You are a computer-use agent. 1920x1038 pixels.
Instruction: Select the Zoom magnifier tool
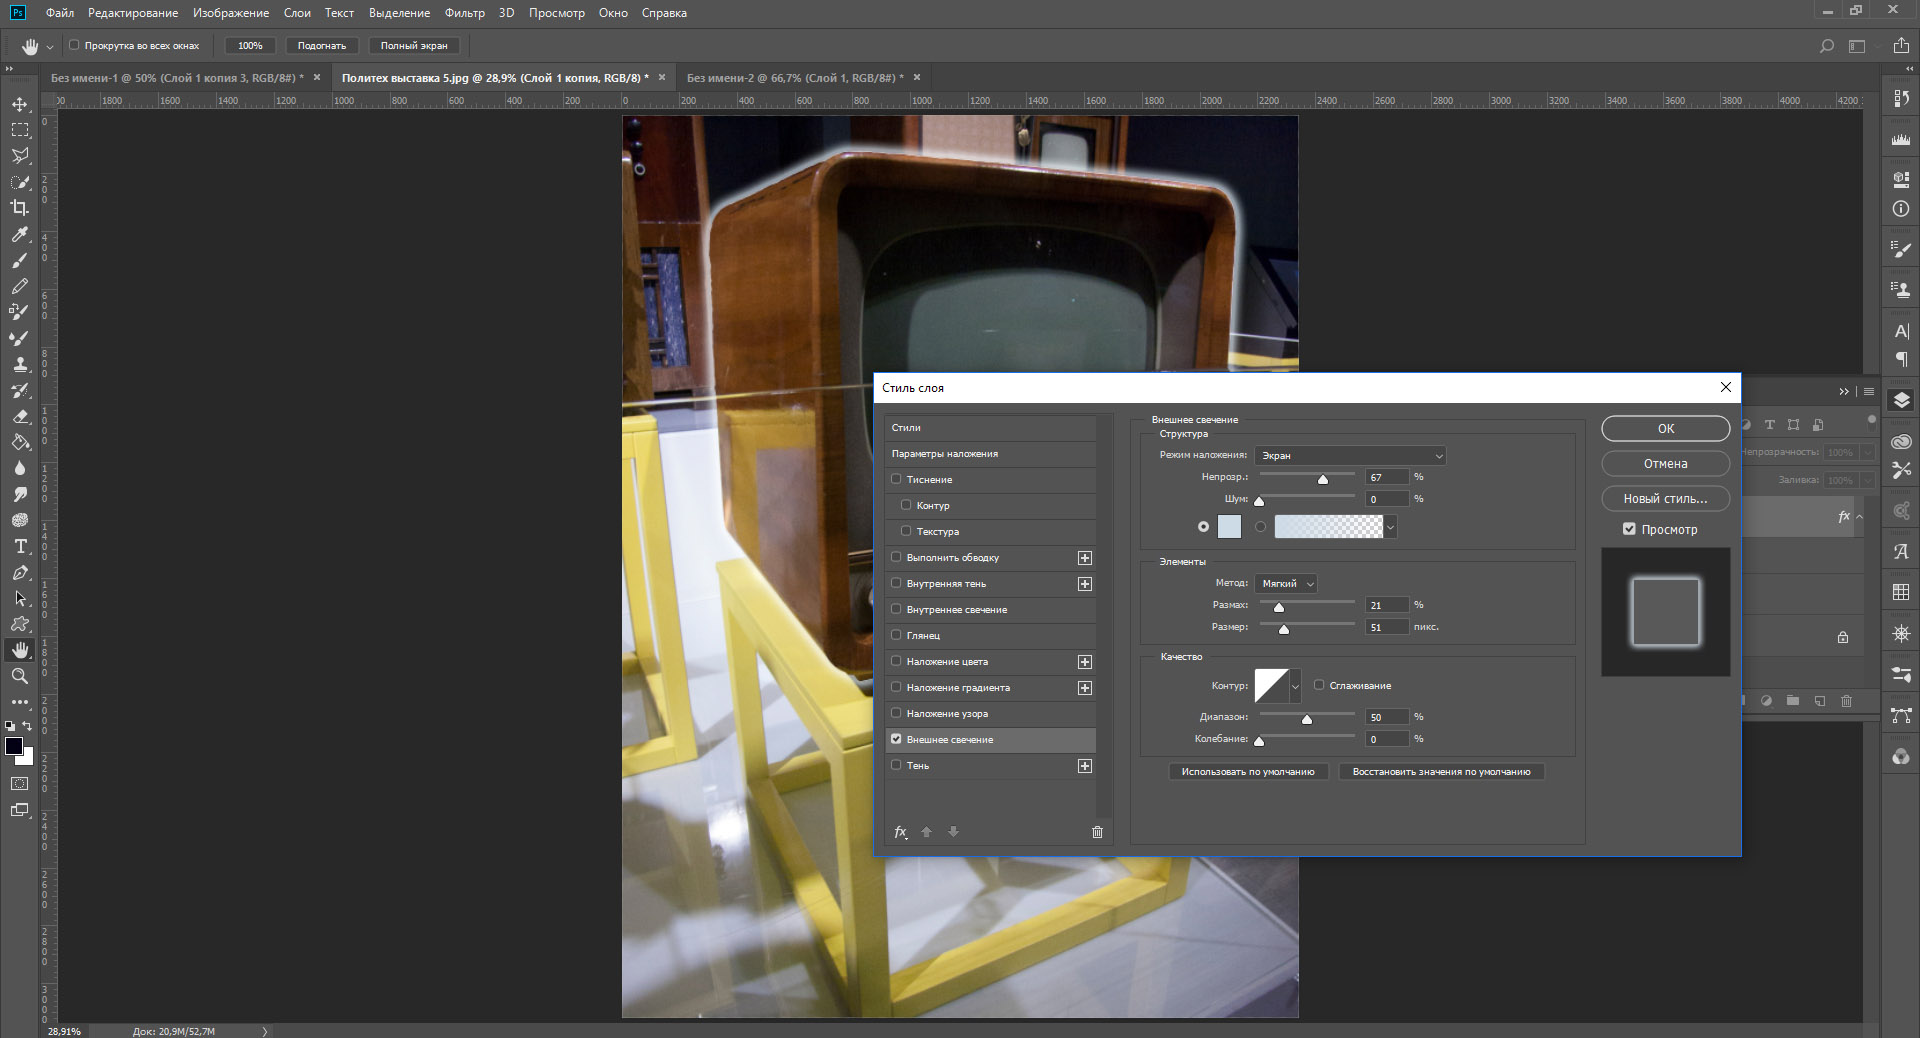point(20,676)
